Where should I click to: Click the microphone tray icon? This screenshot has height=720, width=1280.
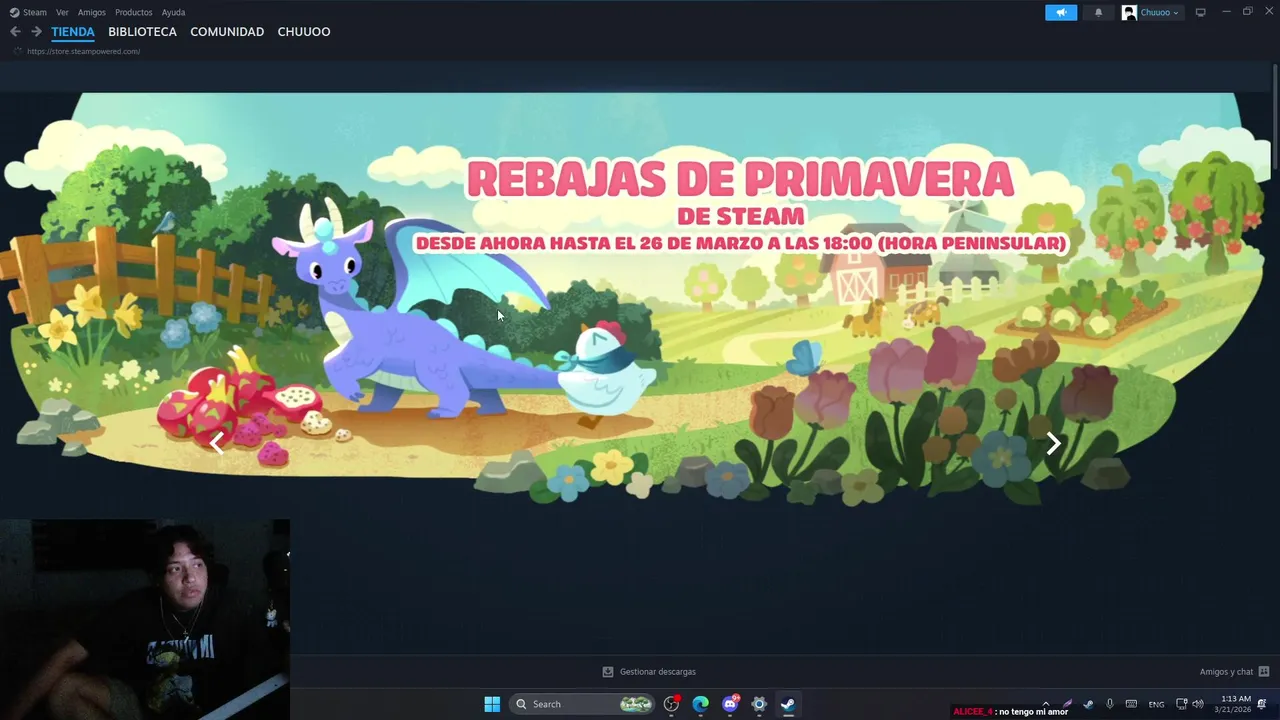click(x=1110, y=704)
